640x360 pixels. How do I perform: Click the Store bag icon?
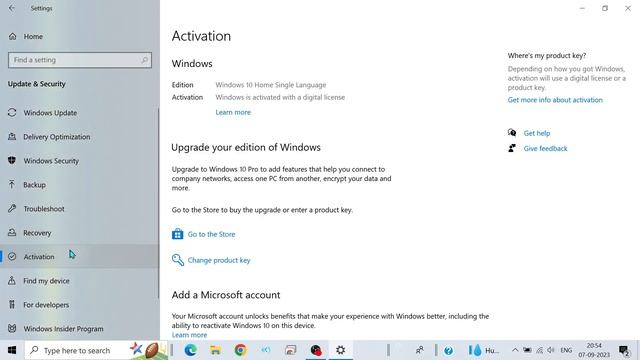pyautogui.click(x=178, y=234)
